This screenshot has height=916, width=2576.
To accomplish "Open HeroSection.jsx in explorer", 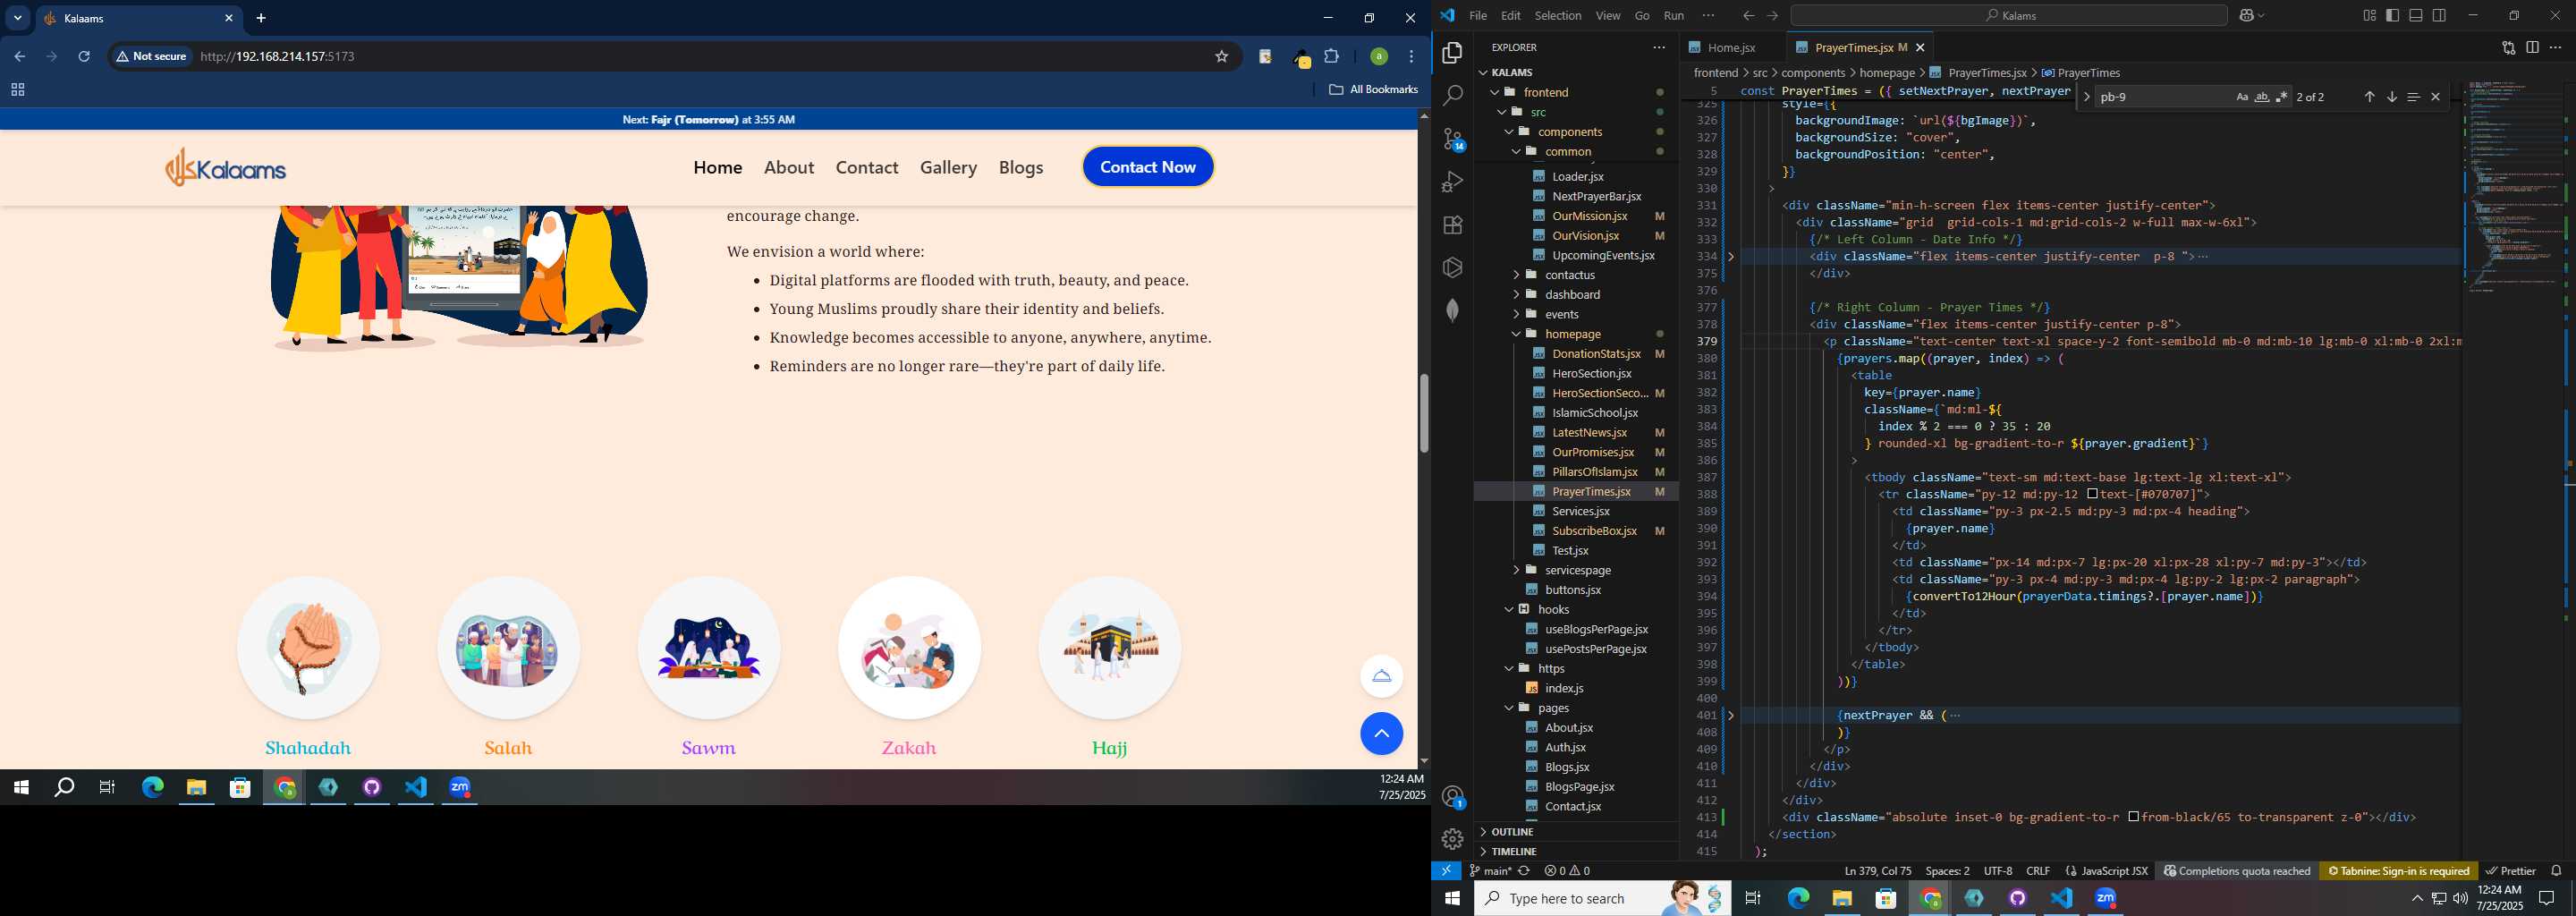I will 1591,374.
